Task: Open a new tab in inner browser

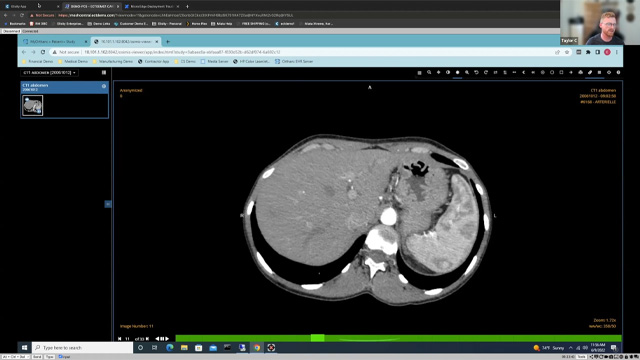Action: tap(168, 42)
